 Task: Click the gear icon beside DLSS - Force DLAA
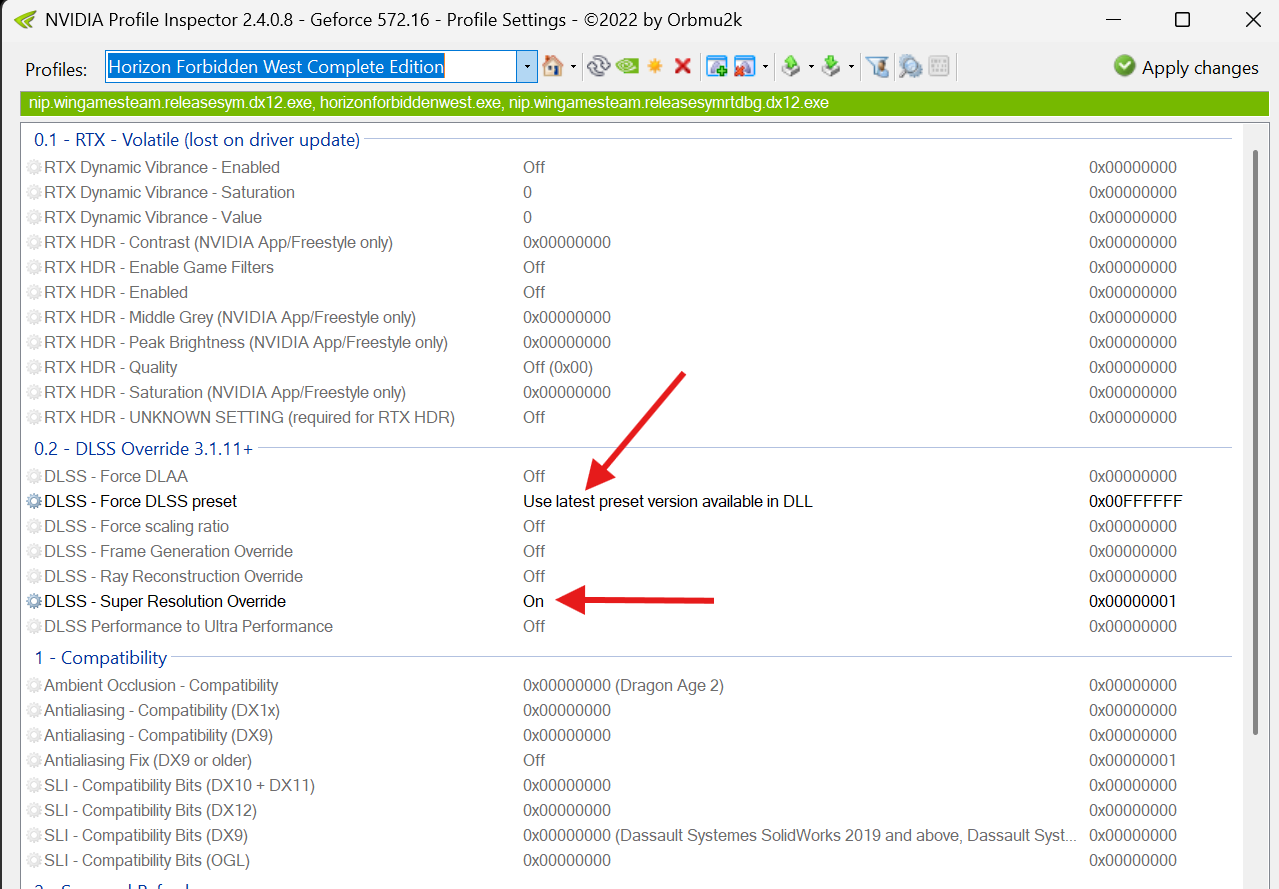tap(34, 476)
